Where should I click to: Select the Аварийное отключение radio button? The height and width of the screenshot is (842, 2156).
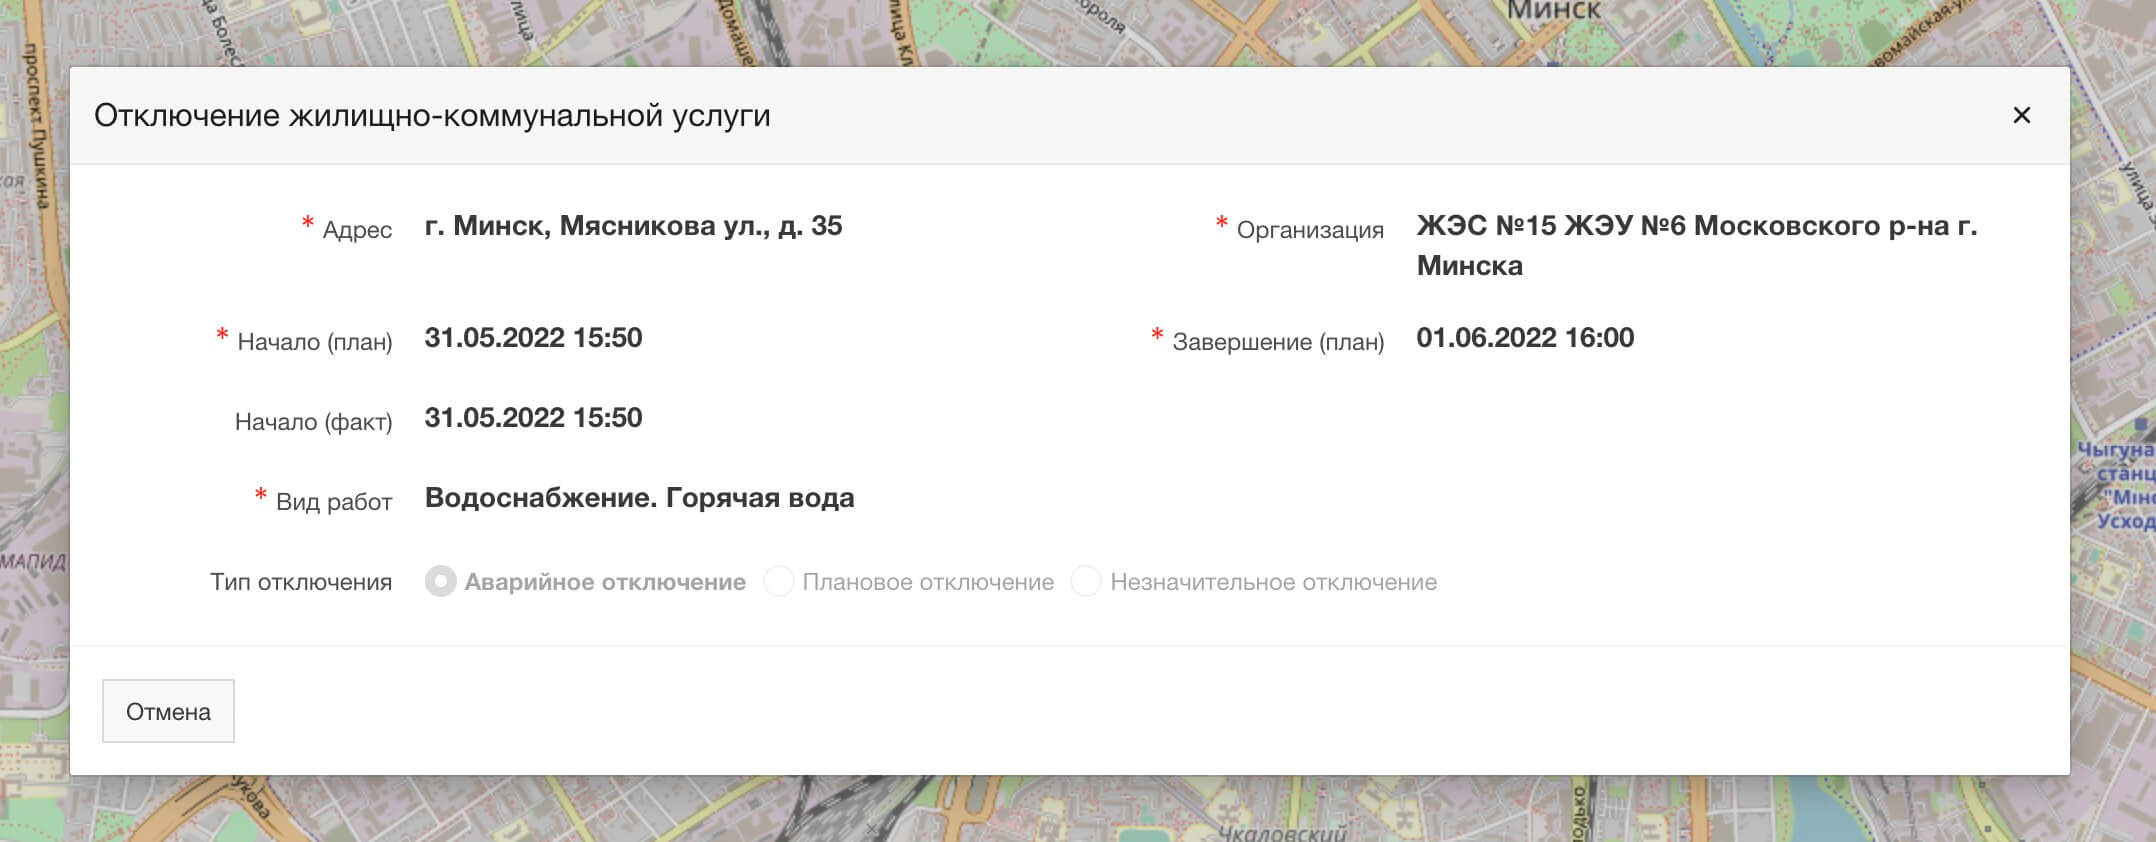pyautogui.click(x=441, y=582)
